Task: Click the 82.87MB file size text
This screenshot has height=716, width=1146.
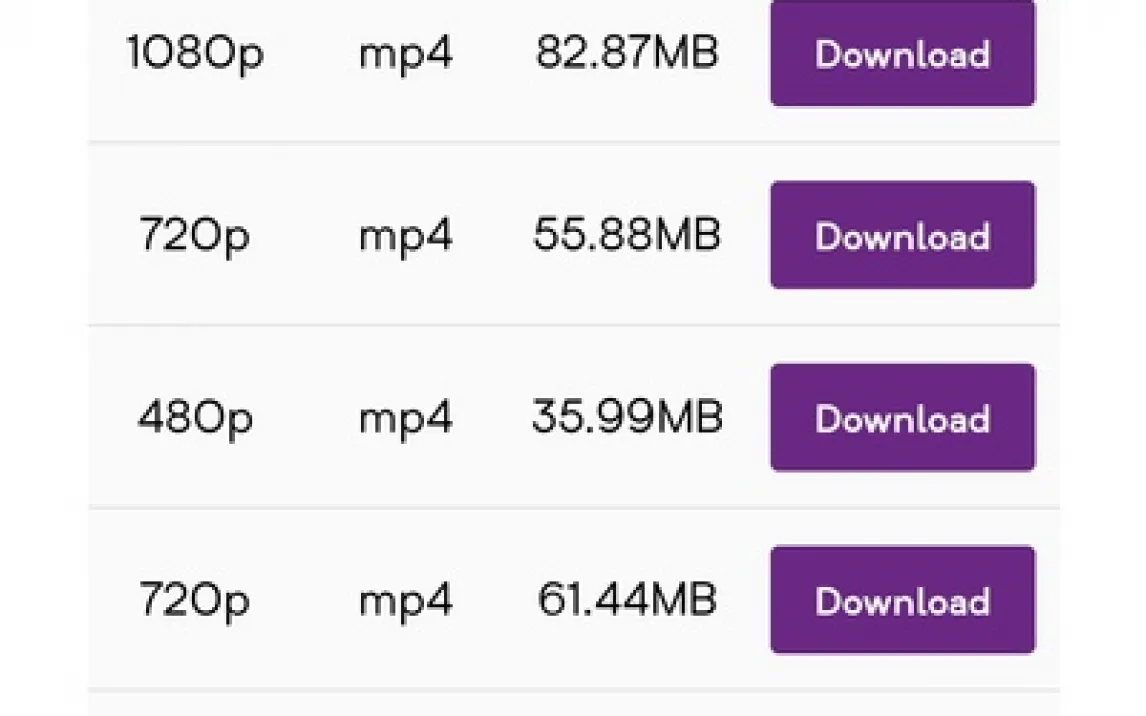Action: point(627,54)
